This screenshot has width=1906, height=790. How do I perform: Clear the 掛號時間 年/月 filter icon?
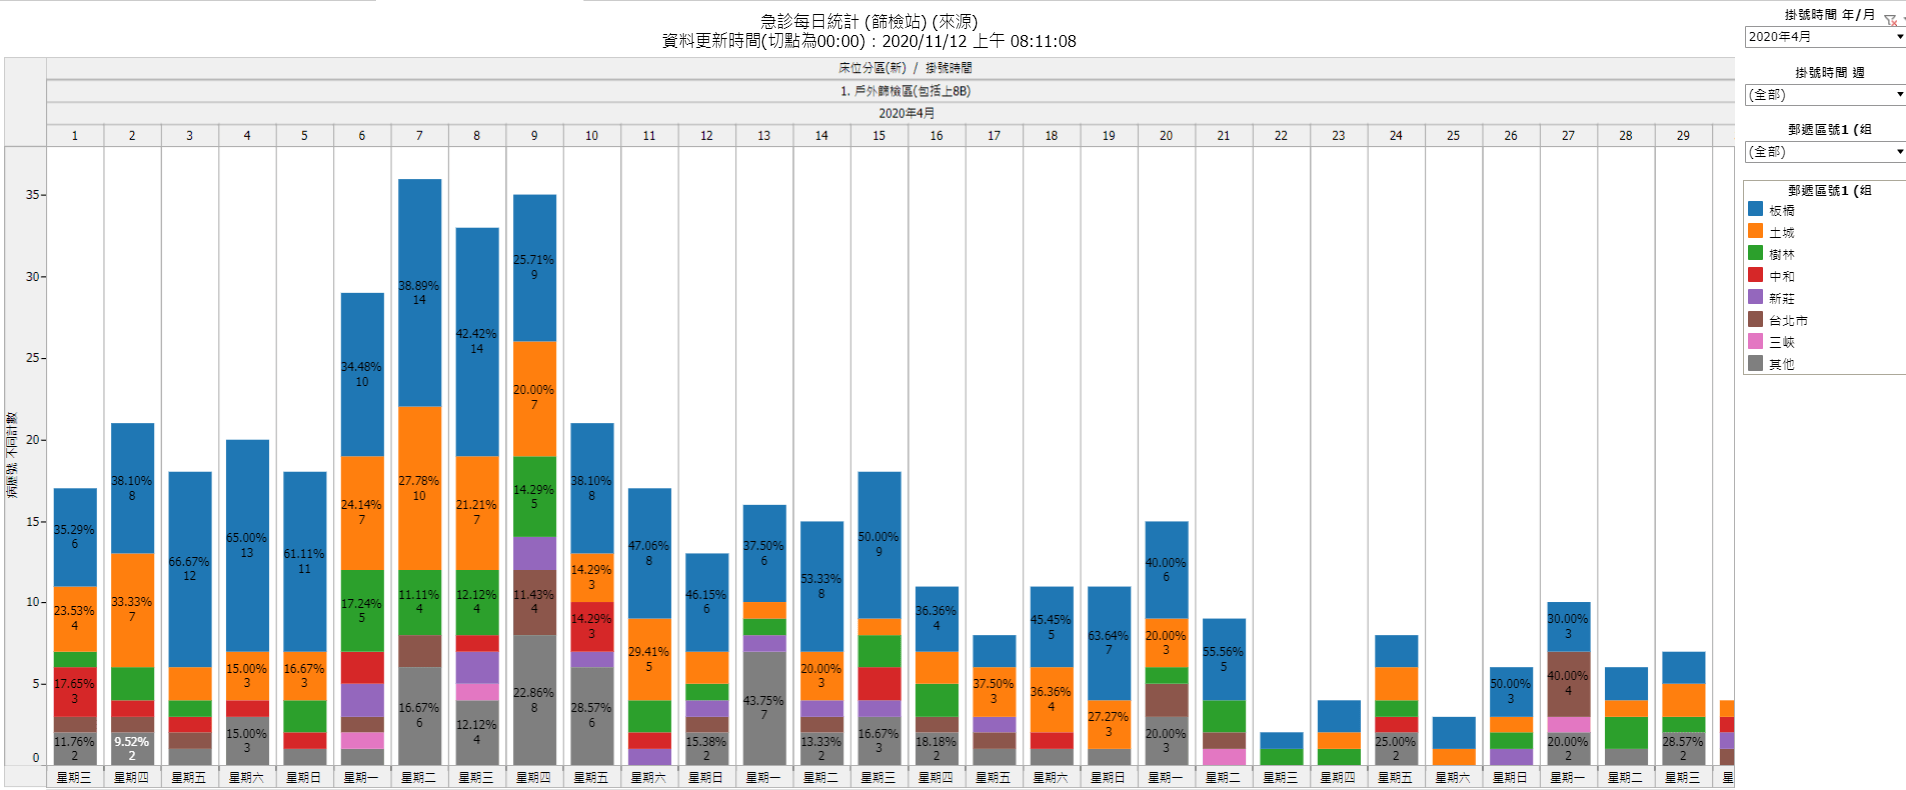pyautogui.click(x=1890, y=20)
